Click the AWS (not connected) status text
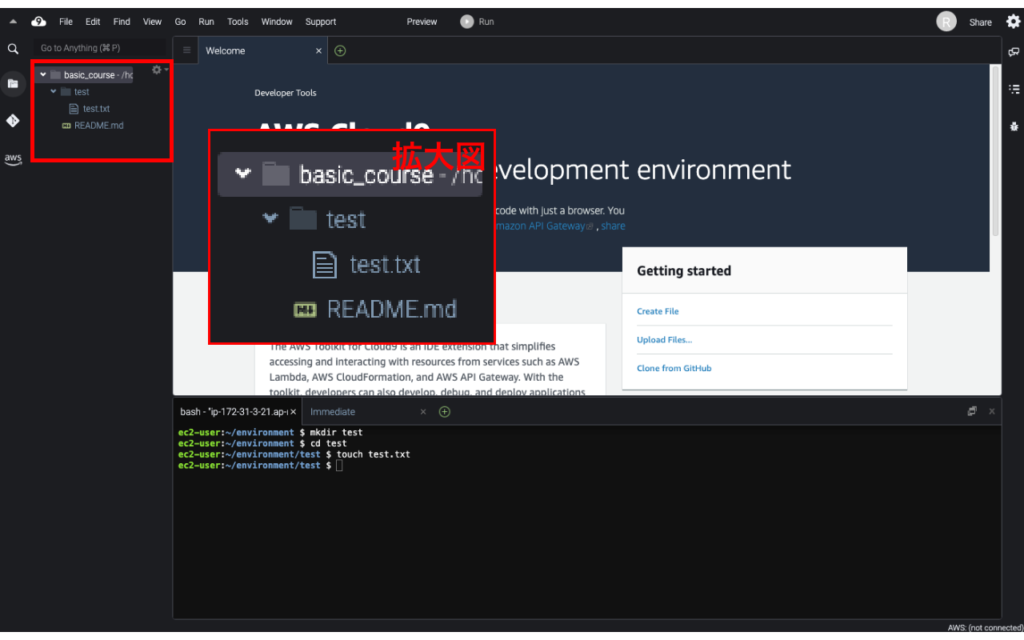This screenshot has height=640, width=1024. (x=985, y=628)
